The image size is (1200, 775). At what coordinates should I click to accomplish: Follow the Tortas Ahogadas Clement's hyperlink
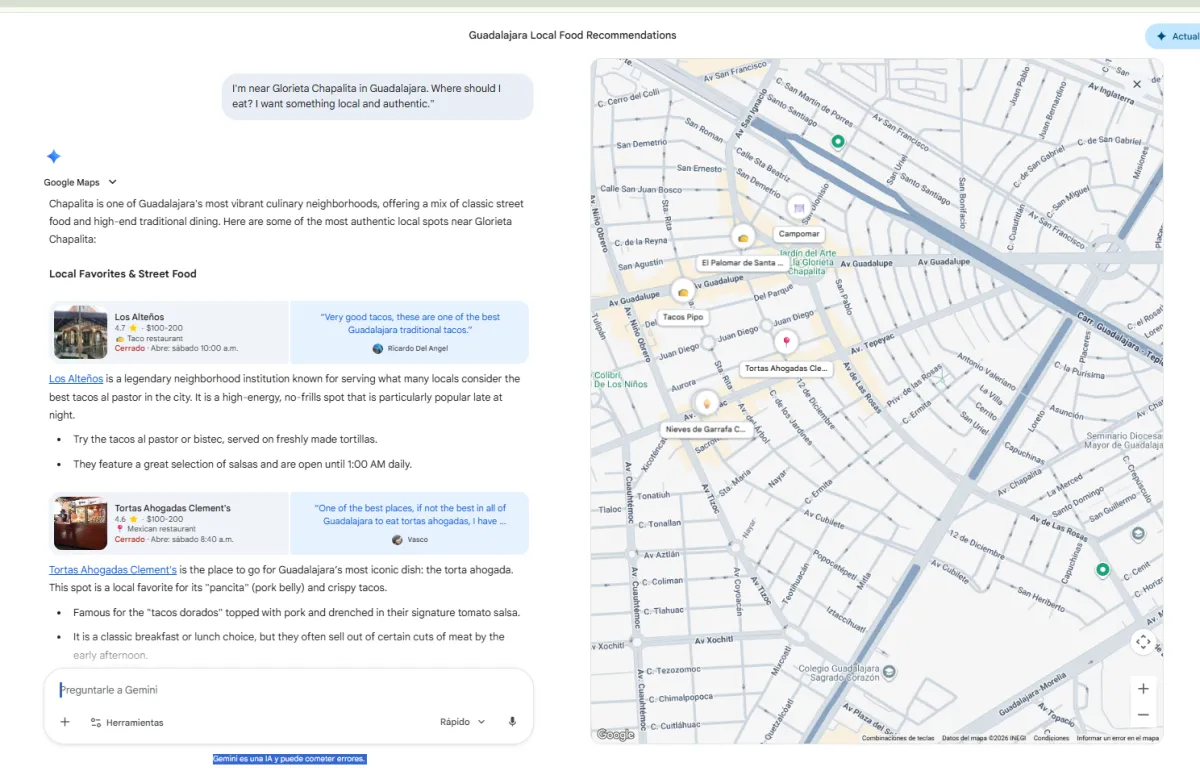pyautogui.click(x=113, y=570)
